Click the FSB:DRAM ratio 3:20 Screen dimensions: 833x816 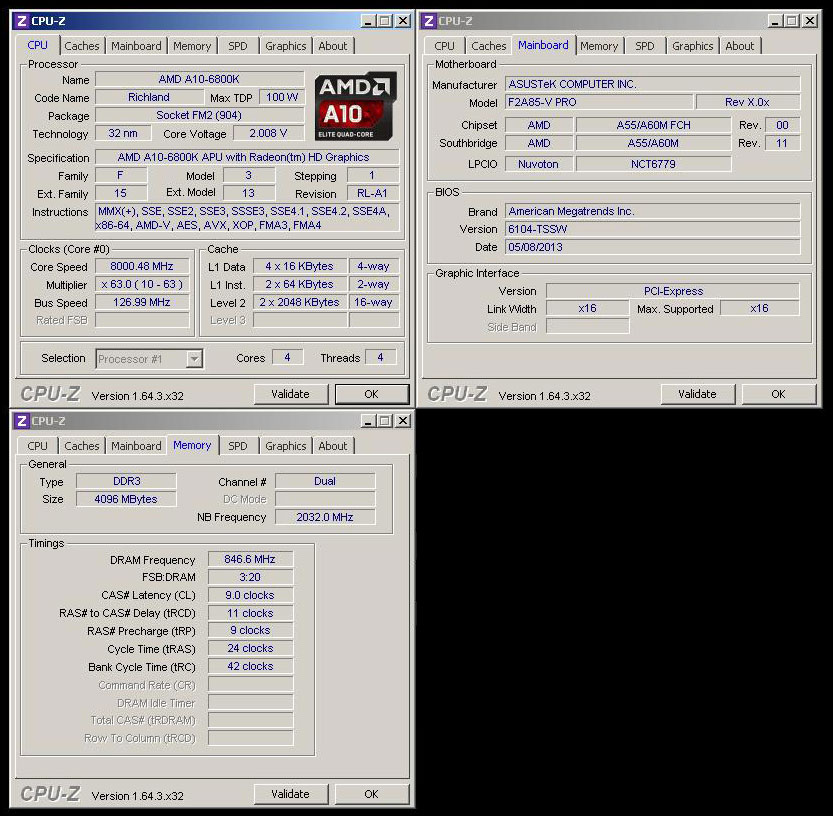tap(250, 577)
